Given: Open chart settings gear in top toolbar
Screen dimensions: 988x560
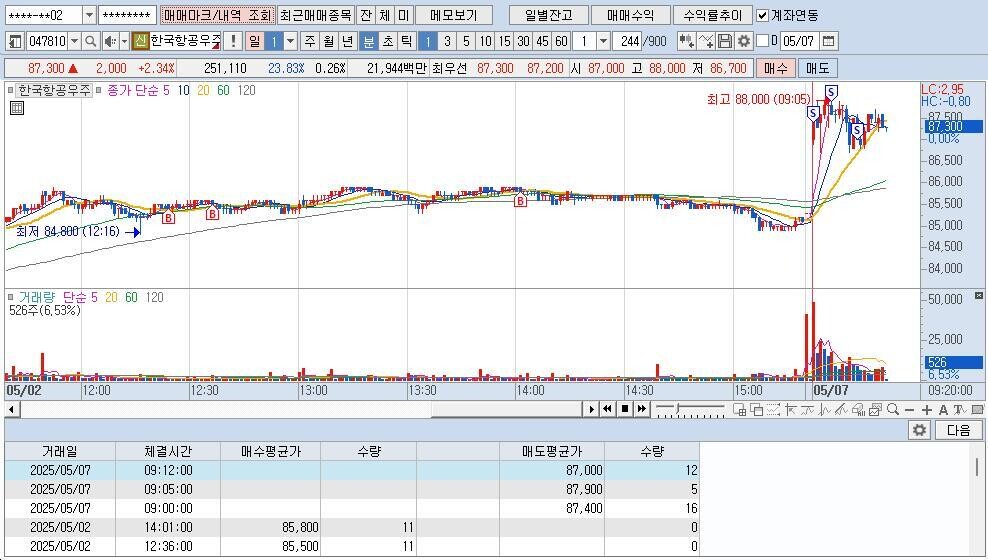Looking at the screenshot, I should [x=744, y=41].
